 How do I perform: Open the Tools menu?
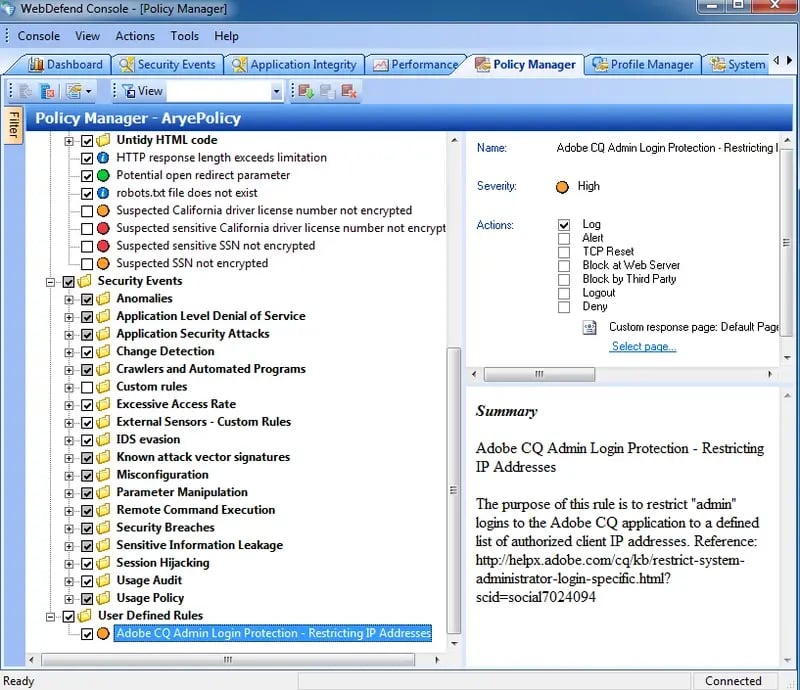pos(184,36)
